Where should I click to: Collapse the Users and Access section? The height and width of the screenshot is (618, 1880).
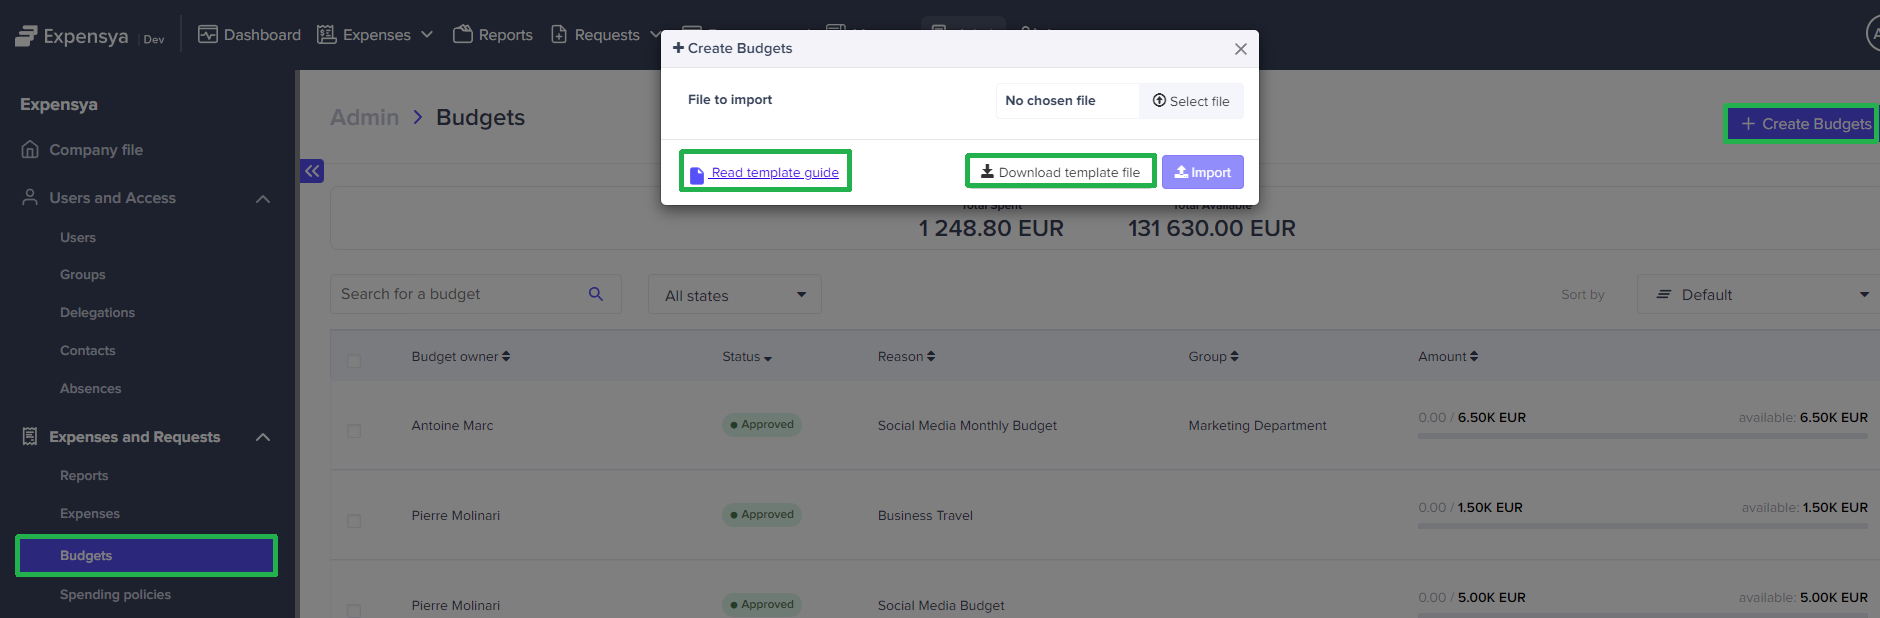[x=263, y=199]
